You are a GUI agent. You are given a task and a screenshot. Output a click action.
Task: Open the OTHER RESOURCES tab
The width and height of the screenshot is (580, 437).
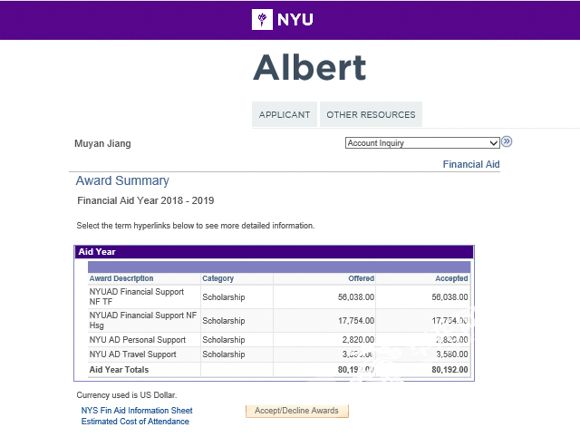click(371, 115)
